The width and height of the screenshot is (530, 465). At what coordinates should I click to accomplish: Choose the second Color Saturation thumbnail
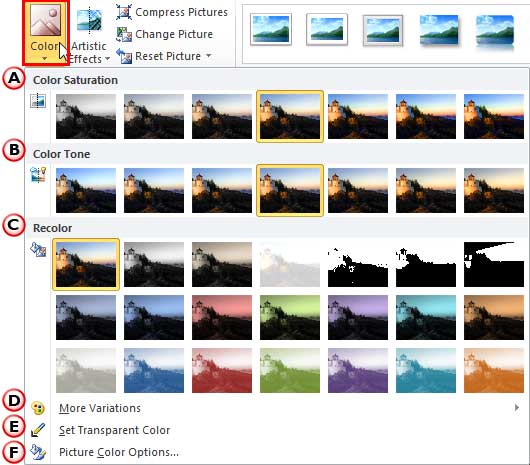click(154, 116)
